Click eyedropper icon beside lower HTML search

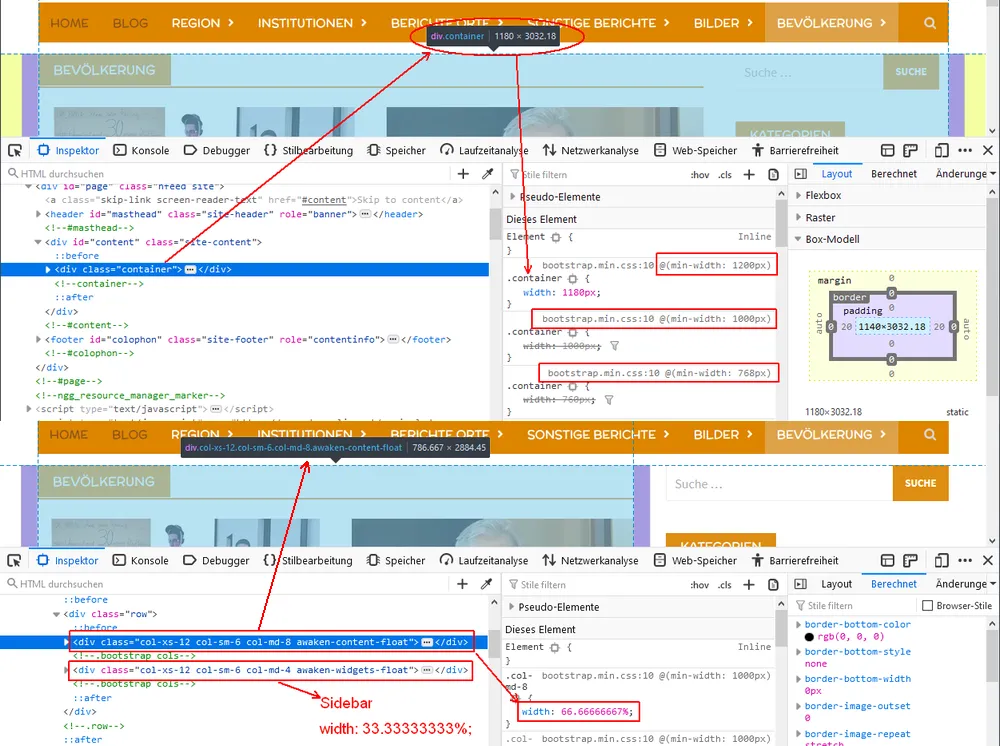pos(486,583)
